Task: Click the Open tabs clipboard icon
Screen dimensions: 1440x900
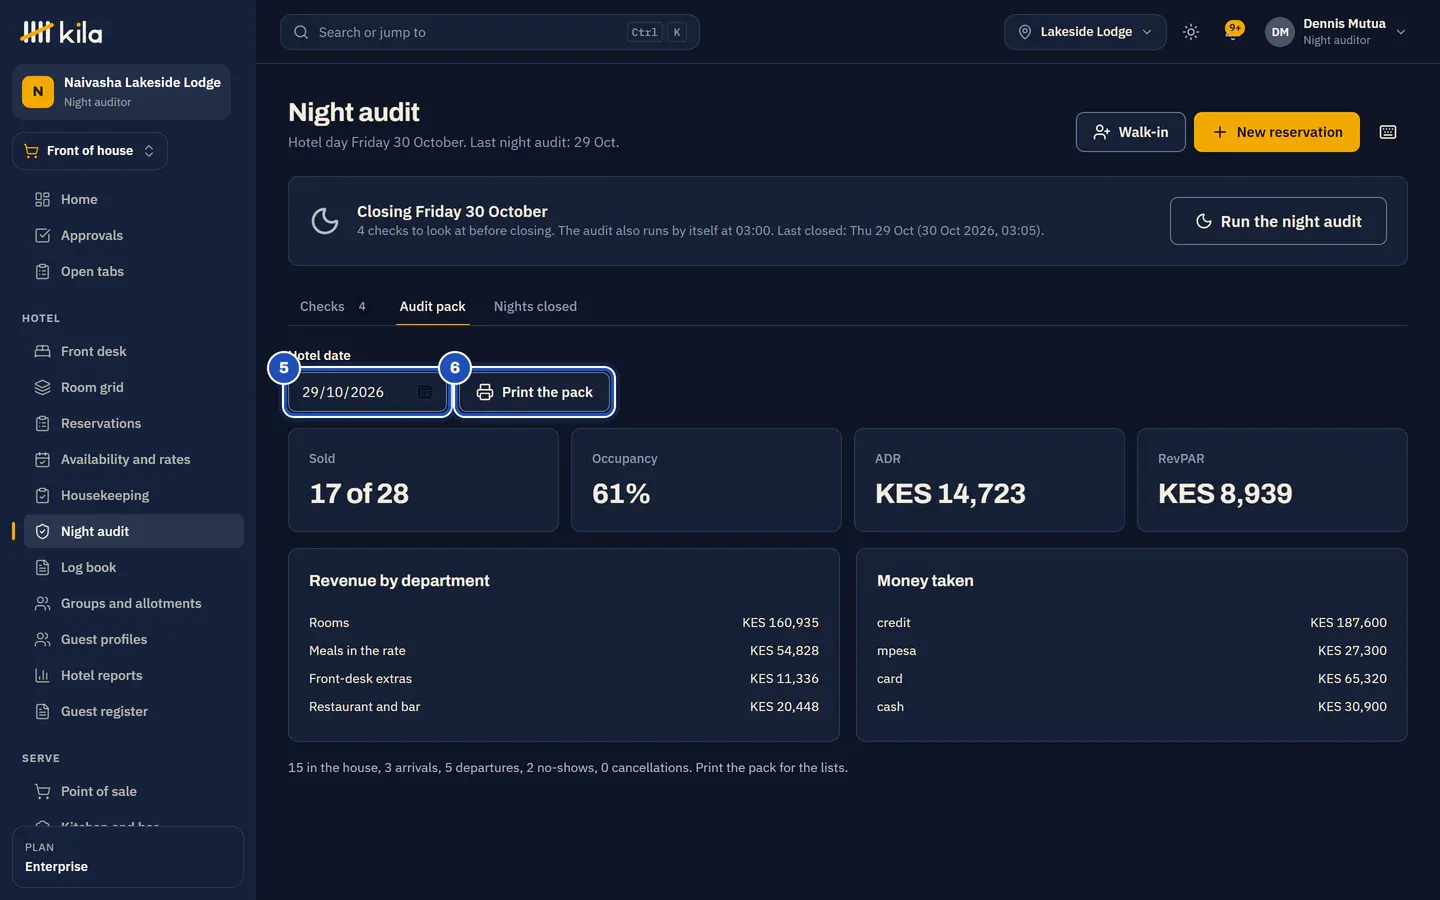Action: point(42,272)
